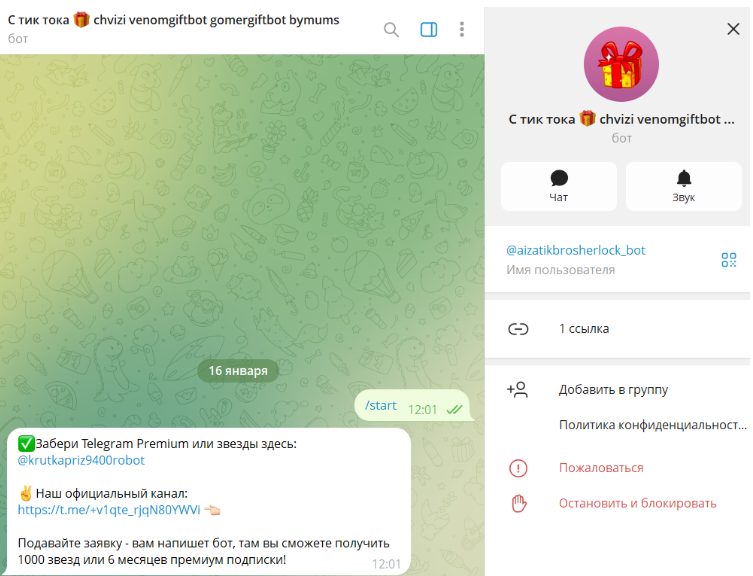Screen dimensions: 753x576
Task: Click the бот subtitle under chat title
Action: (x=17, y=39)
